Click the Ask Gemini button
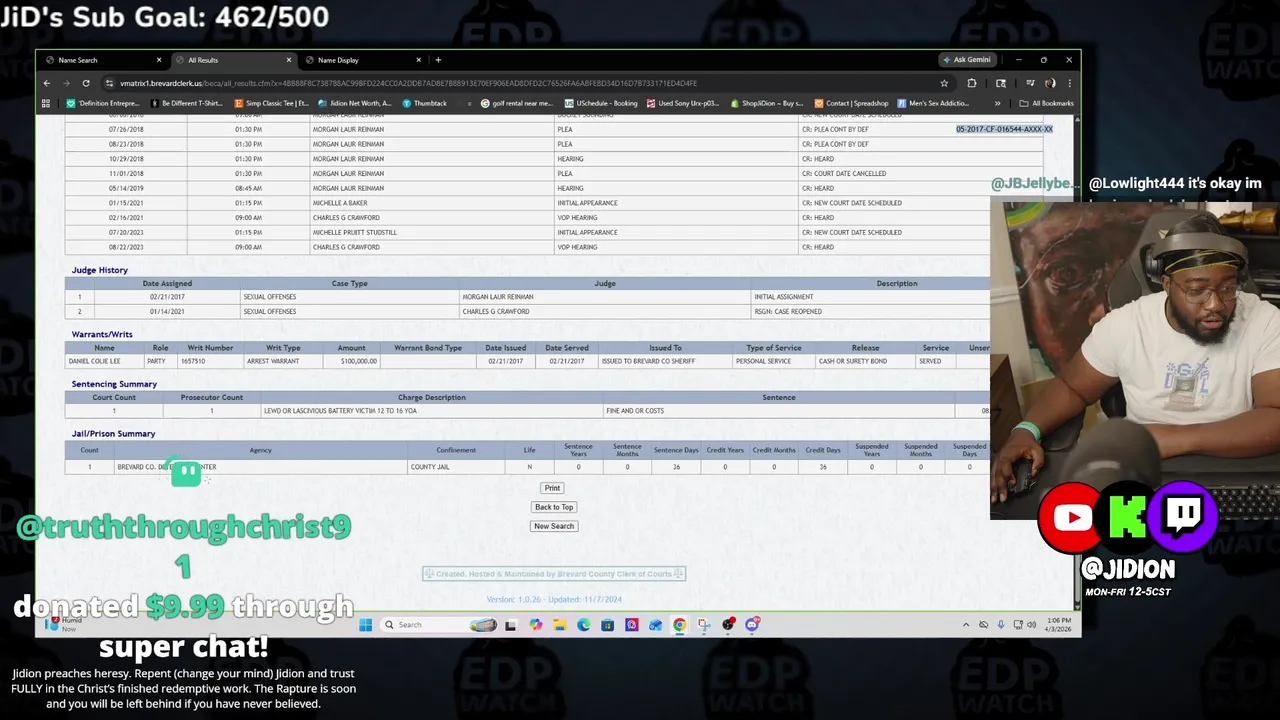Viewport: 1280px width, 720px height. (966, 60)
